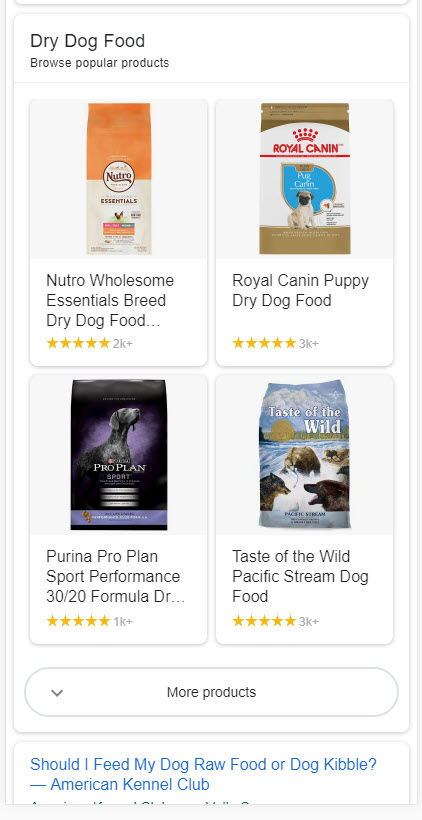Open the Nutro Wholesome Essentials Breed title
The image size is (422, 820).
[110, 301]
